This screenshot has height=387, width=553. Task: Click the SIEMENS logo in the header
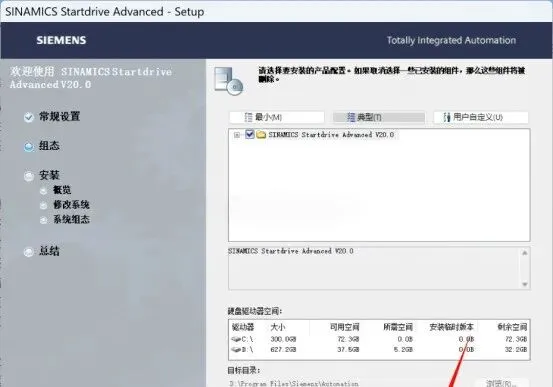pos(61,40)
